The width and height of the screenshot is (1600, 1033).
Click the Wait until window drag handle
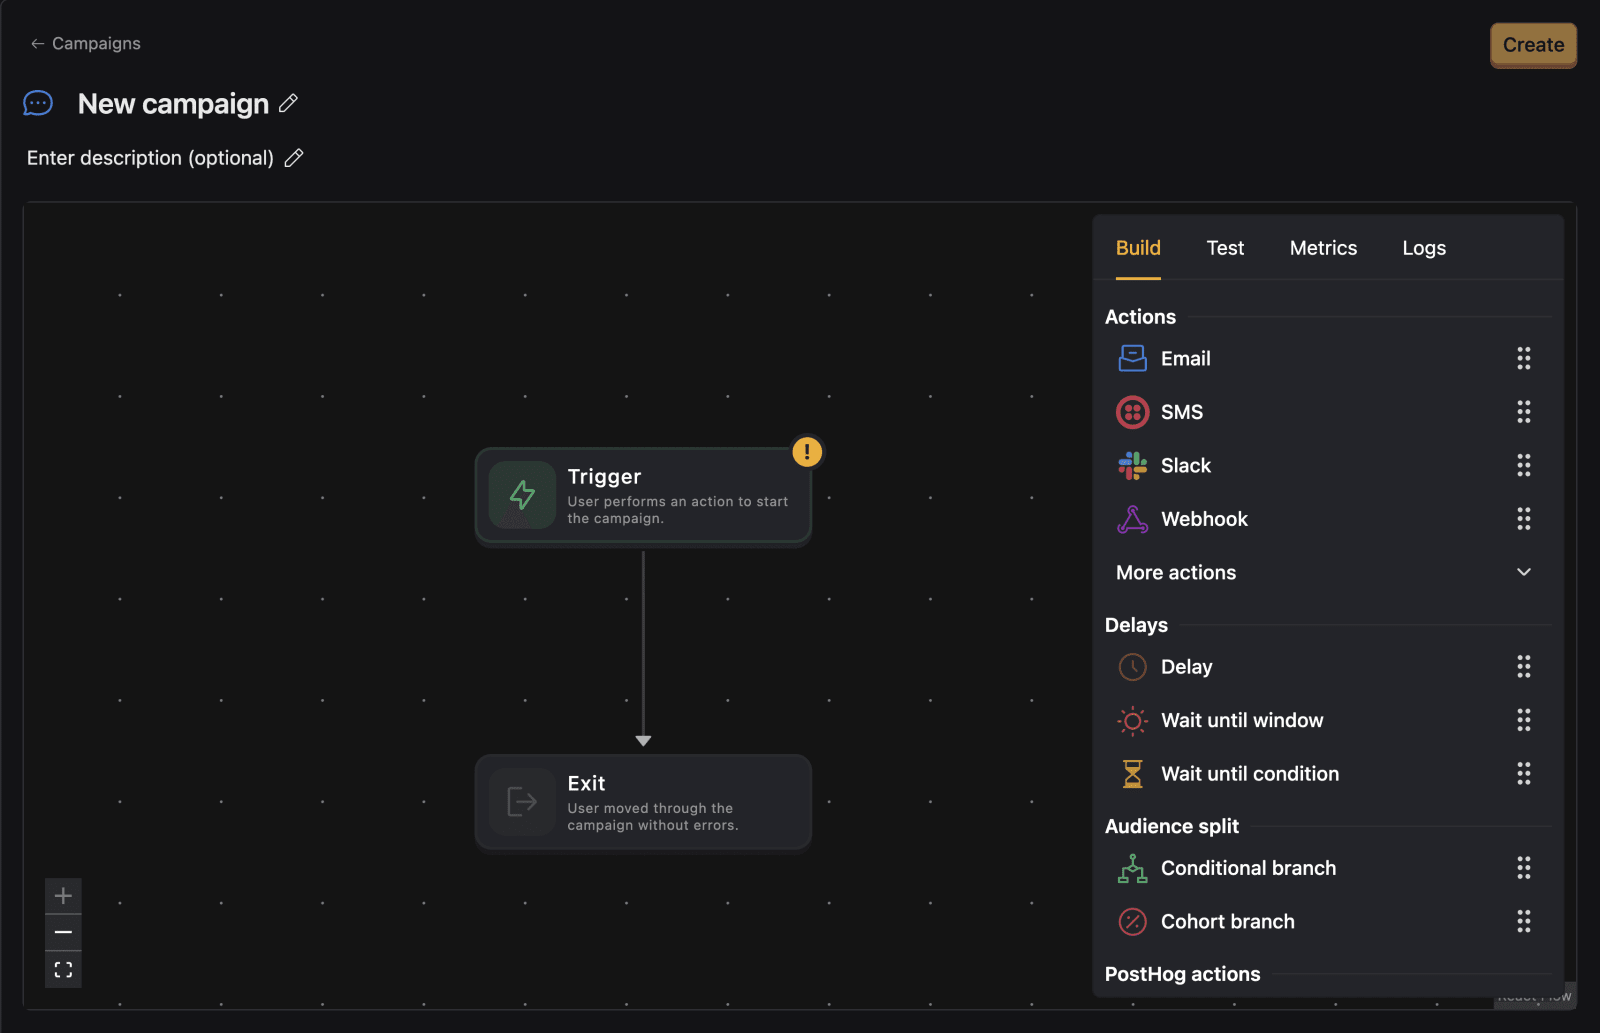(1523, 720)
